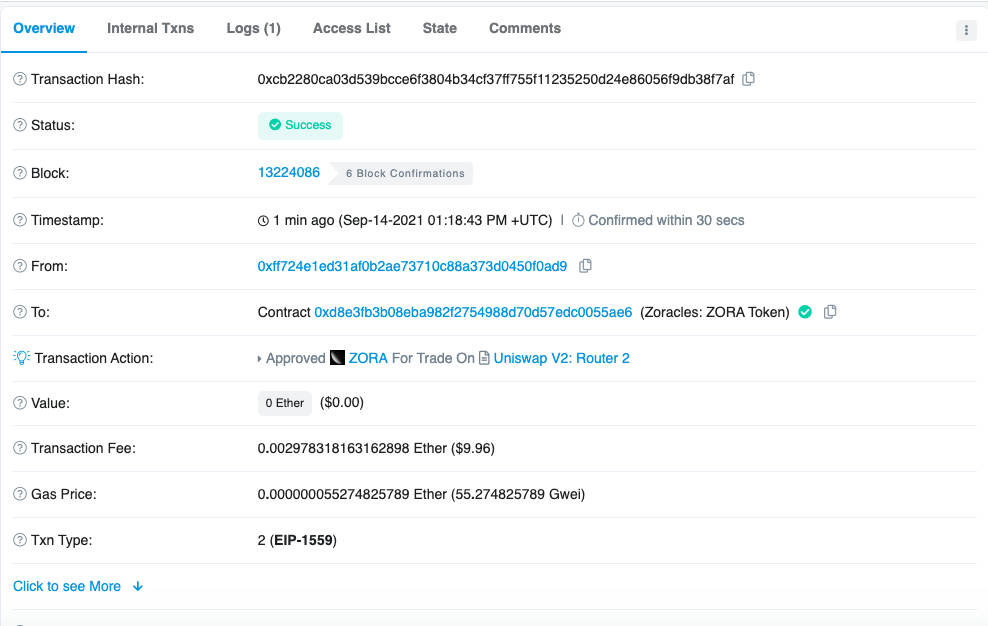The height and width of the screenshot is (626, 988).
Task: Expand details with Click to see More
Action: (78, 586)
